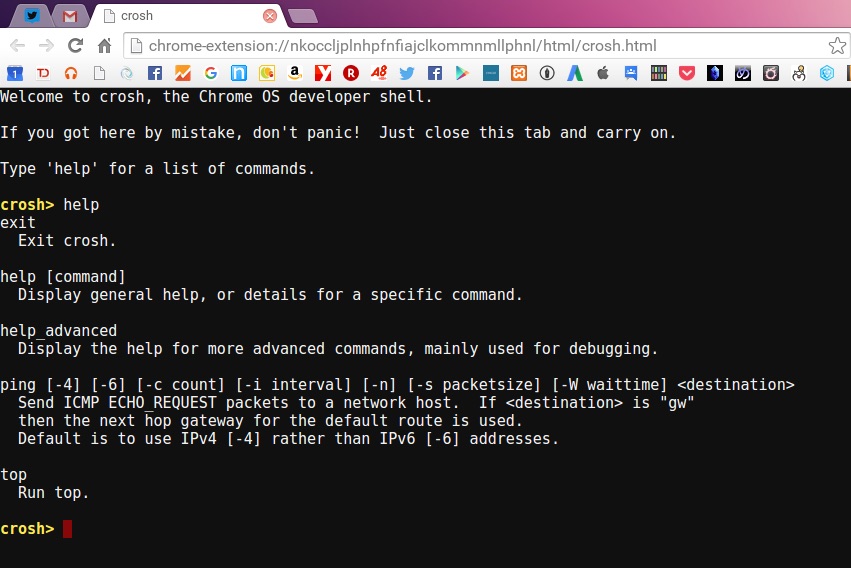Open the Final Fantasy XIV meteor bookmark
The image size is (851, 568).
point(771,73)
